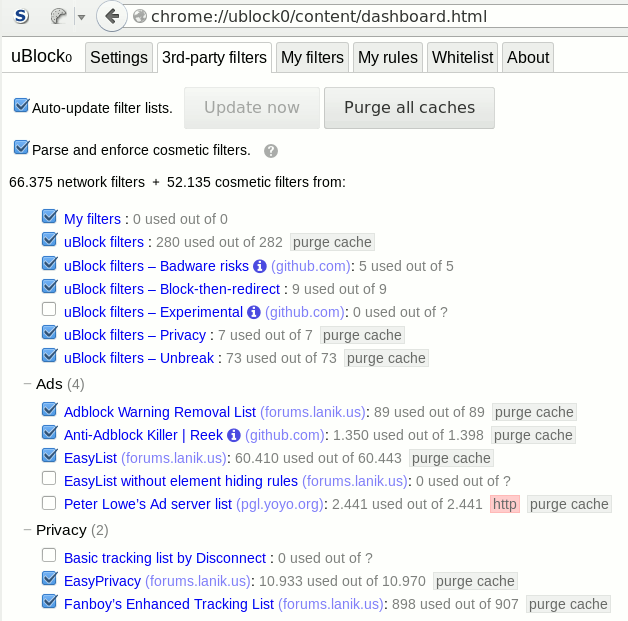Uncheck Anti-Adblock Killer Reek checkbox
628x621 pixels.
tap(49, 432)
